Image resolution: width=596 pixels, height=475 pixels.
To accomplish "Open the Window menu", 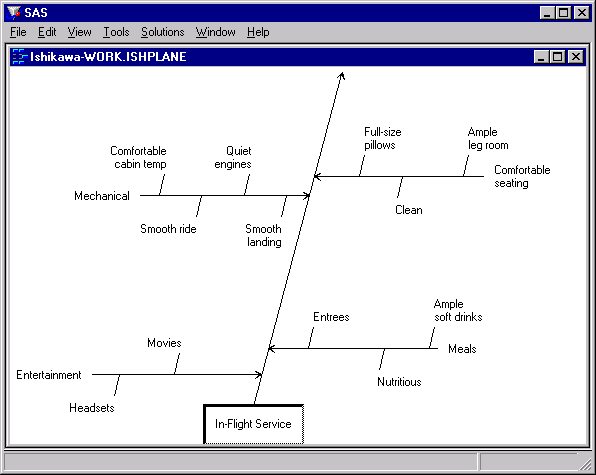I will (216, 32).
